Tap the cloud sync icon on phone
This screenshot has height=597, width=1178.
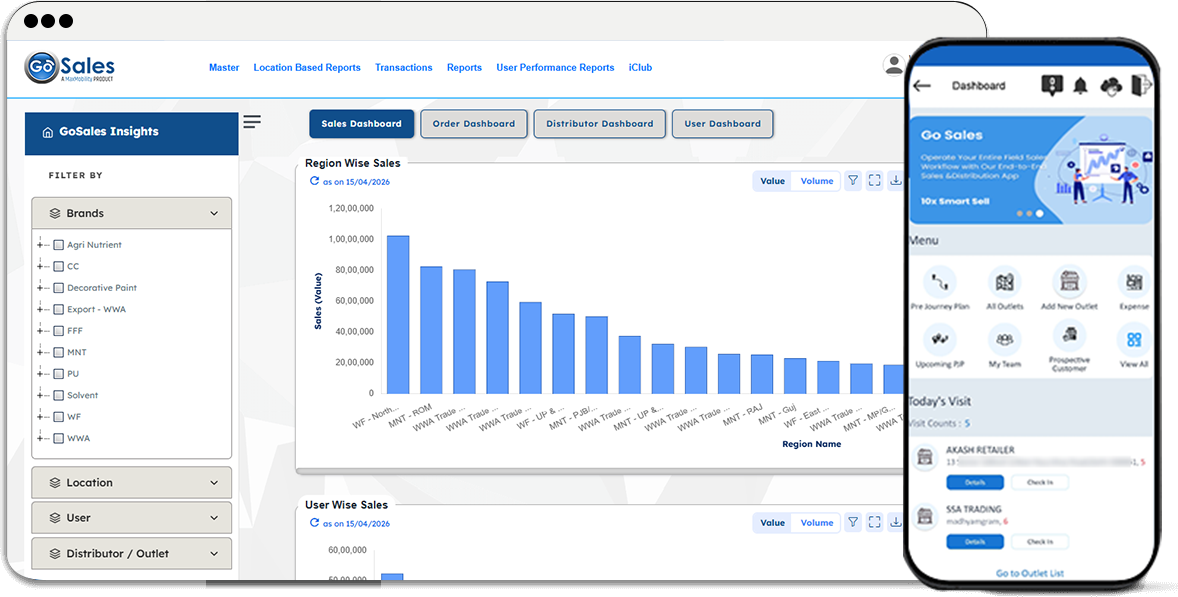click(x=1111, y=86)
